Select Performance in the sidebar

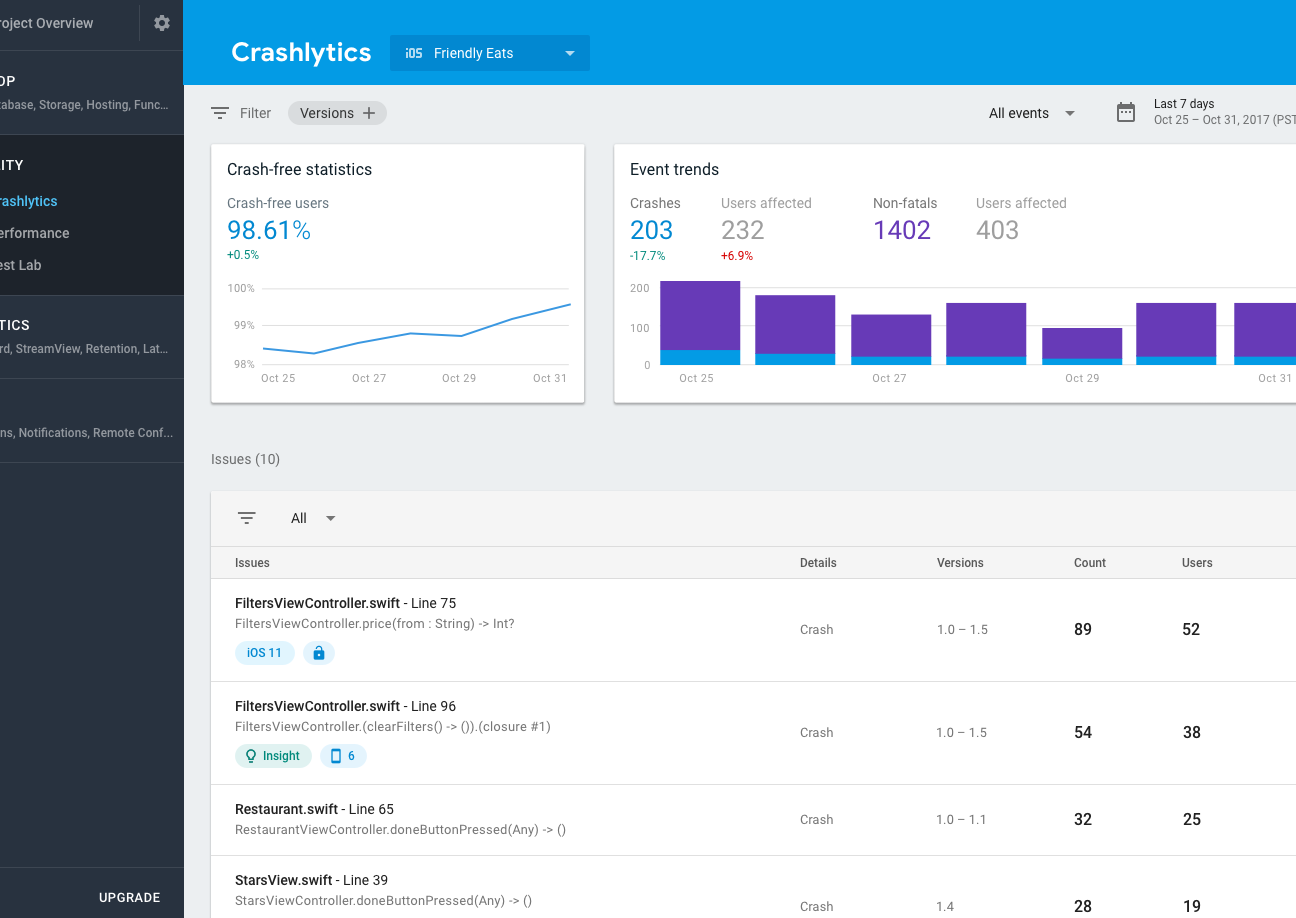(x=34, y=233)
